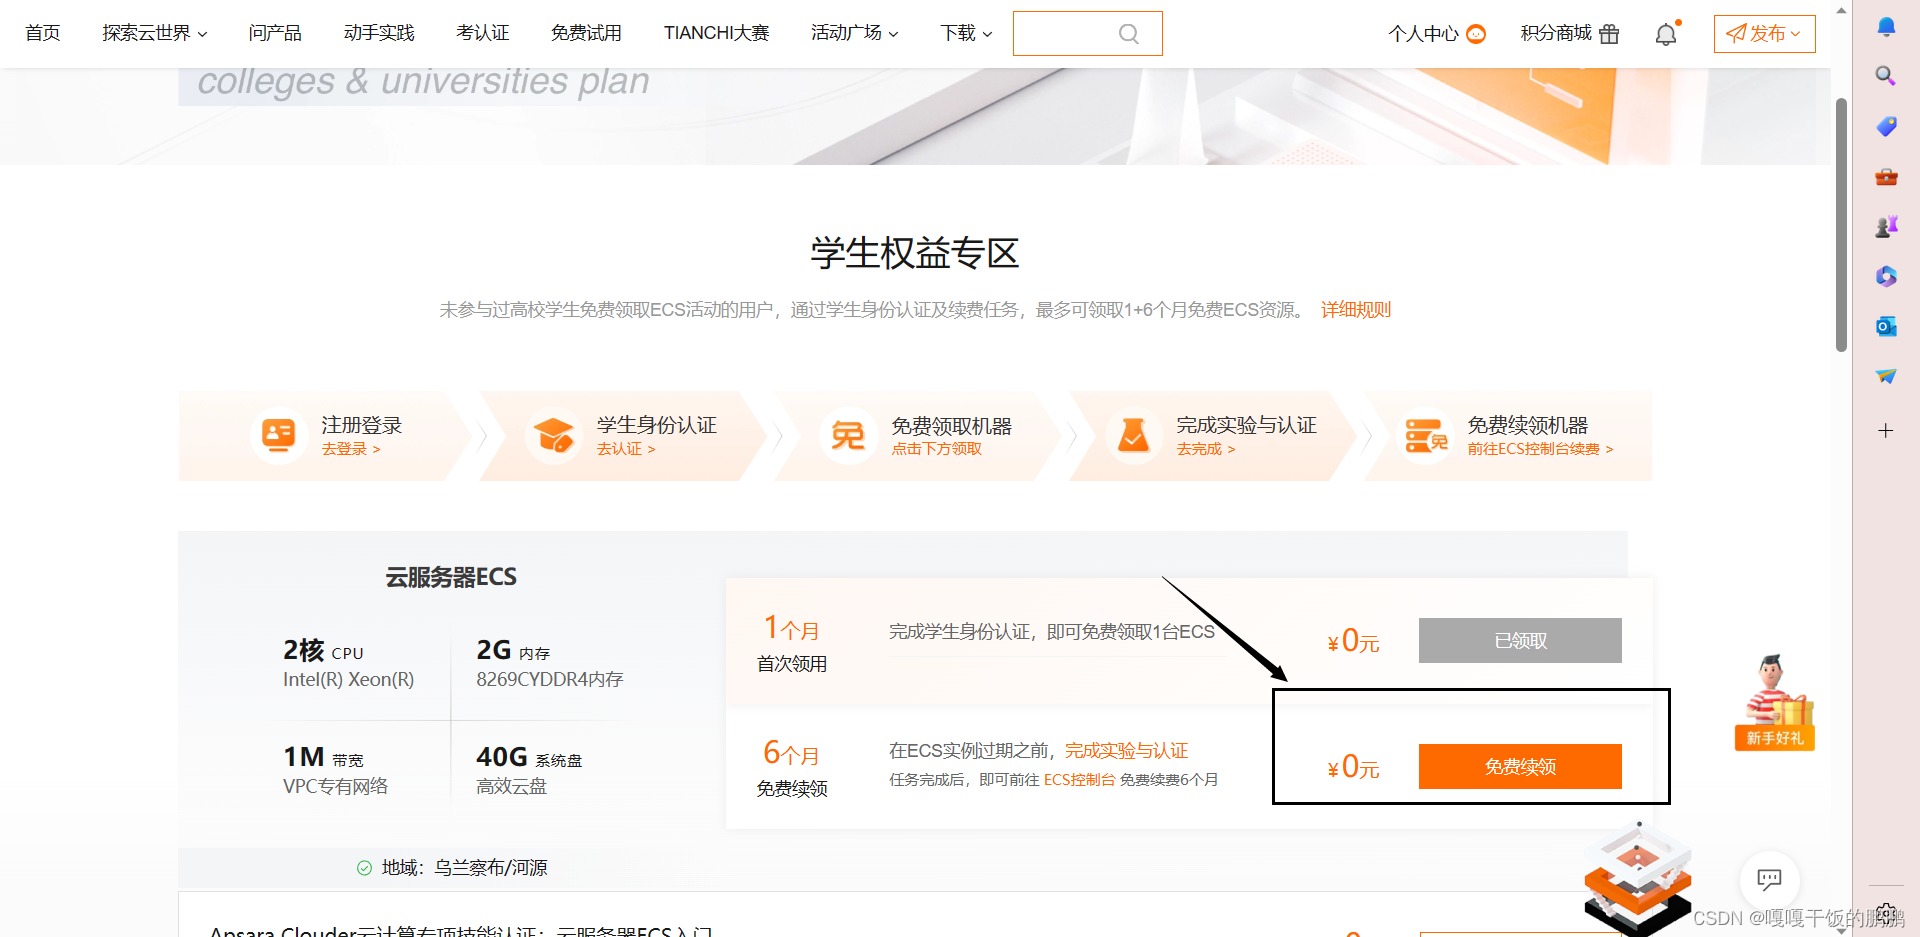The height and width of the screenshot is (937, 1920).
Task: Open Edge sidebar paper plane icon
Action: click(x=1886, y=376)
